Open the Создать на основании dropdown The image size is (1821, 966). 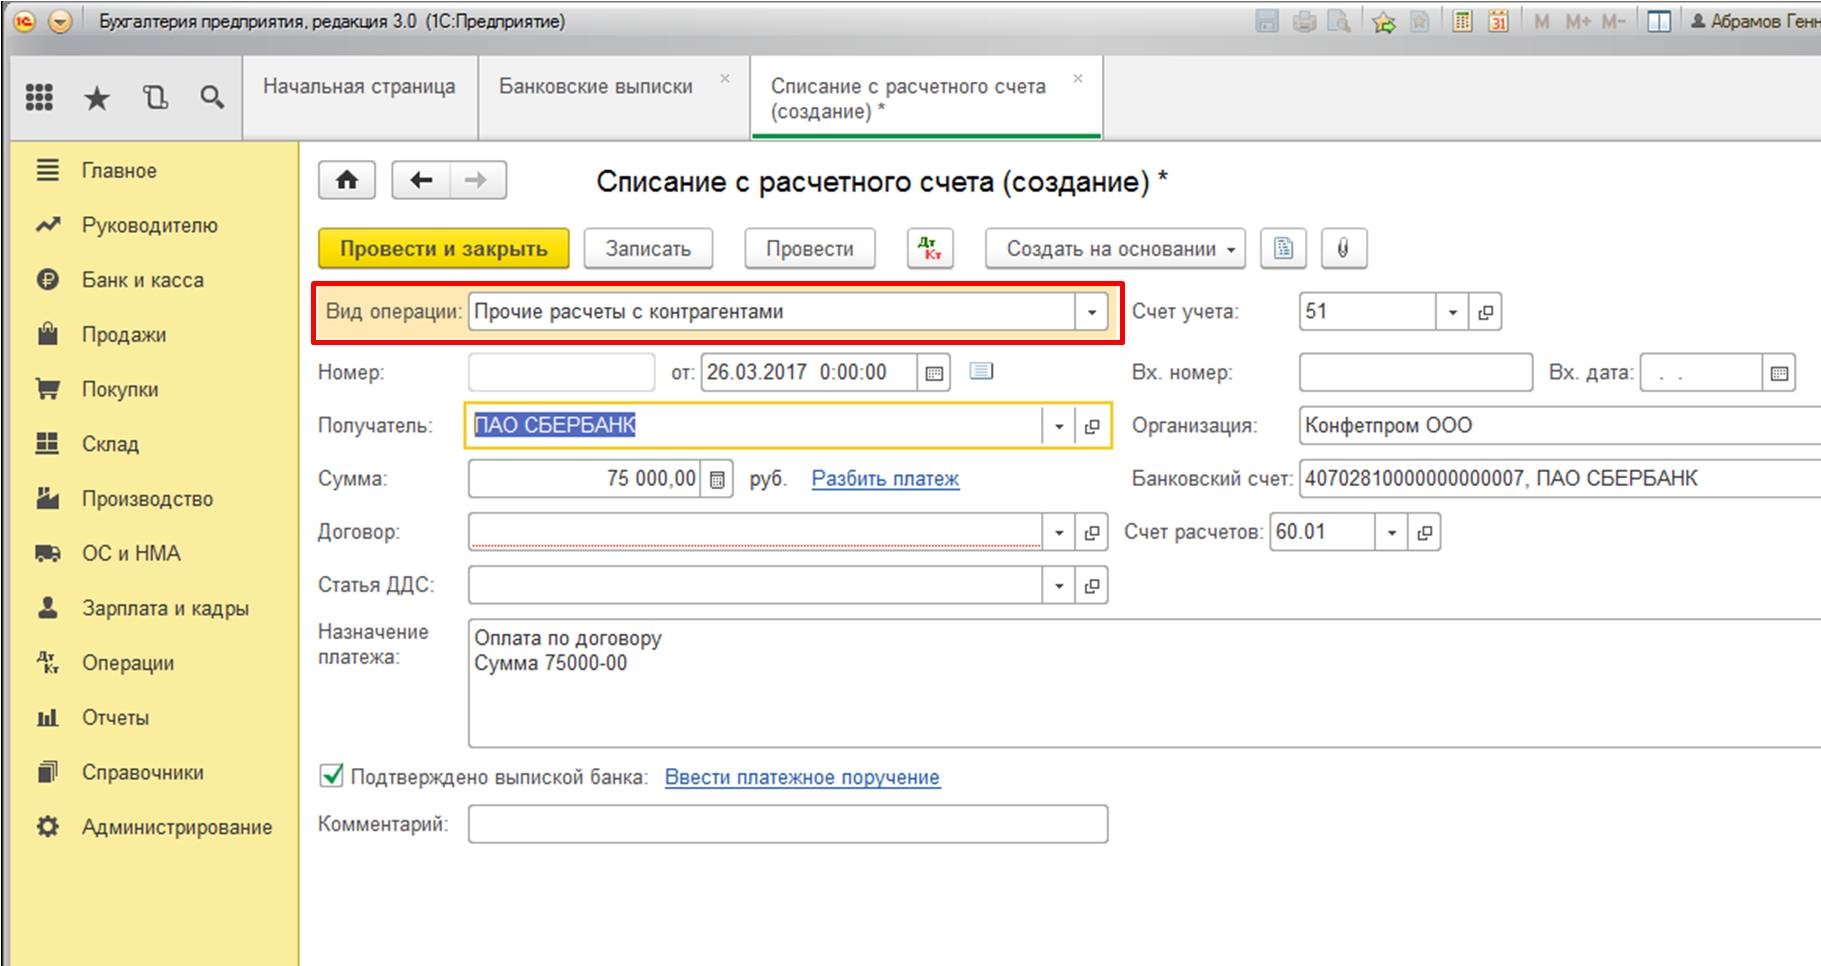(x=1114, y=249)
